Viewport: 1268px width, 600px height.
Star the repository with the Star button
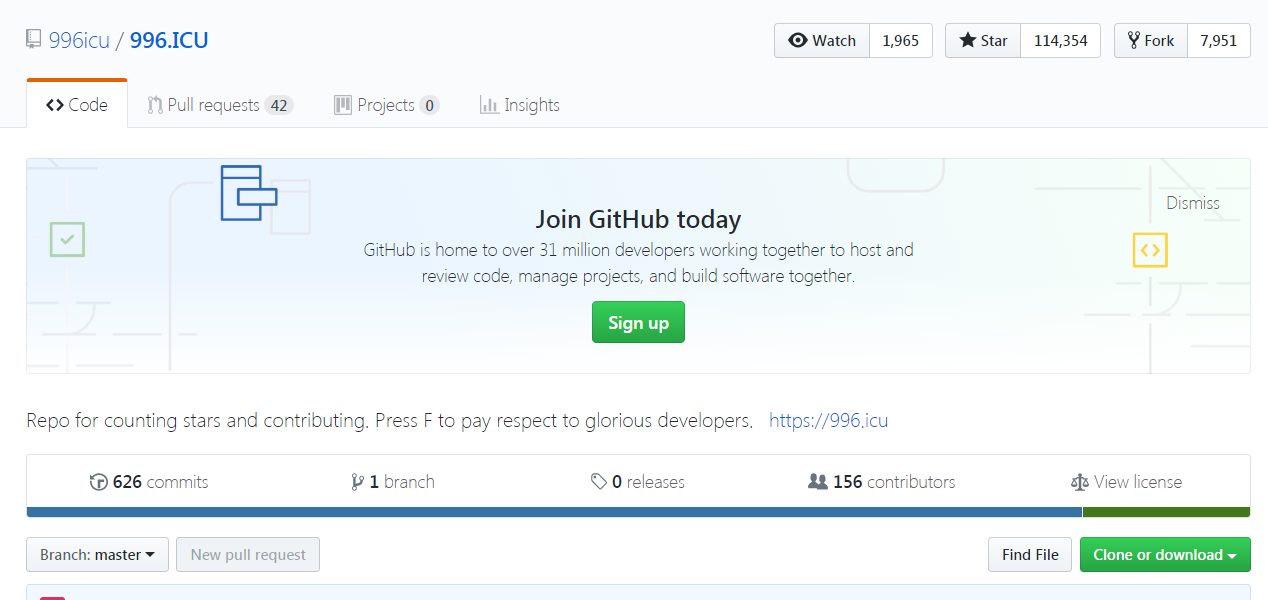pos(983,41)
